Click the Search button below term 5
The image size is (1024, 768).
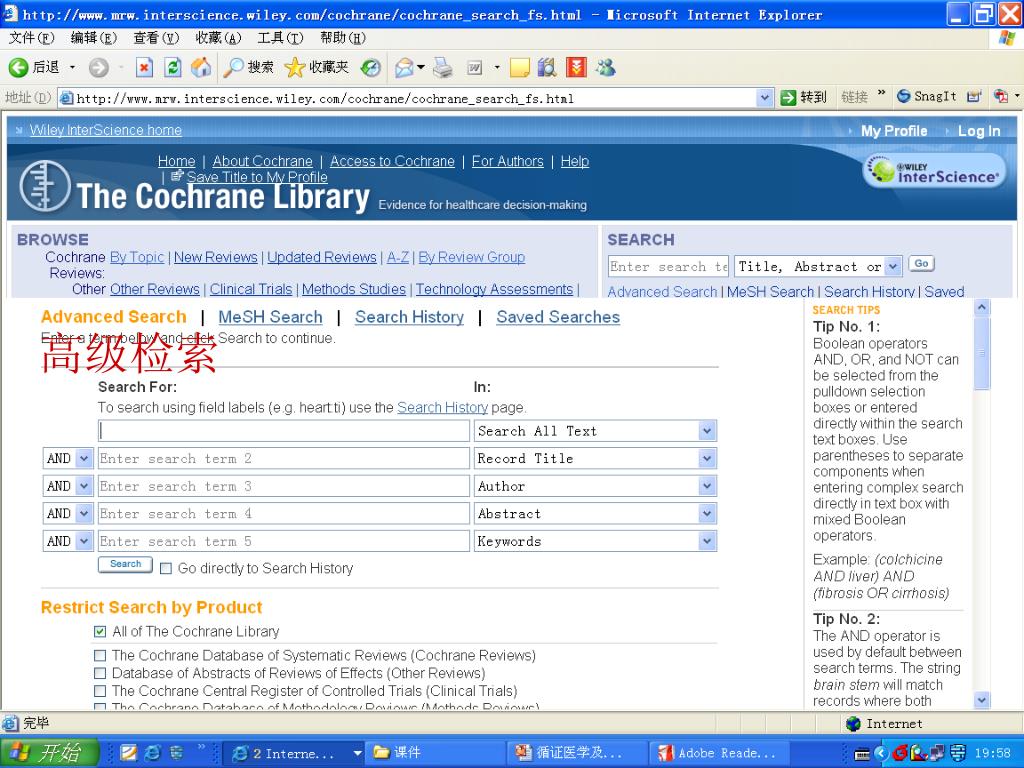pos(125,564)
